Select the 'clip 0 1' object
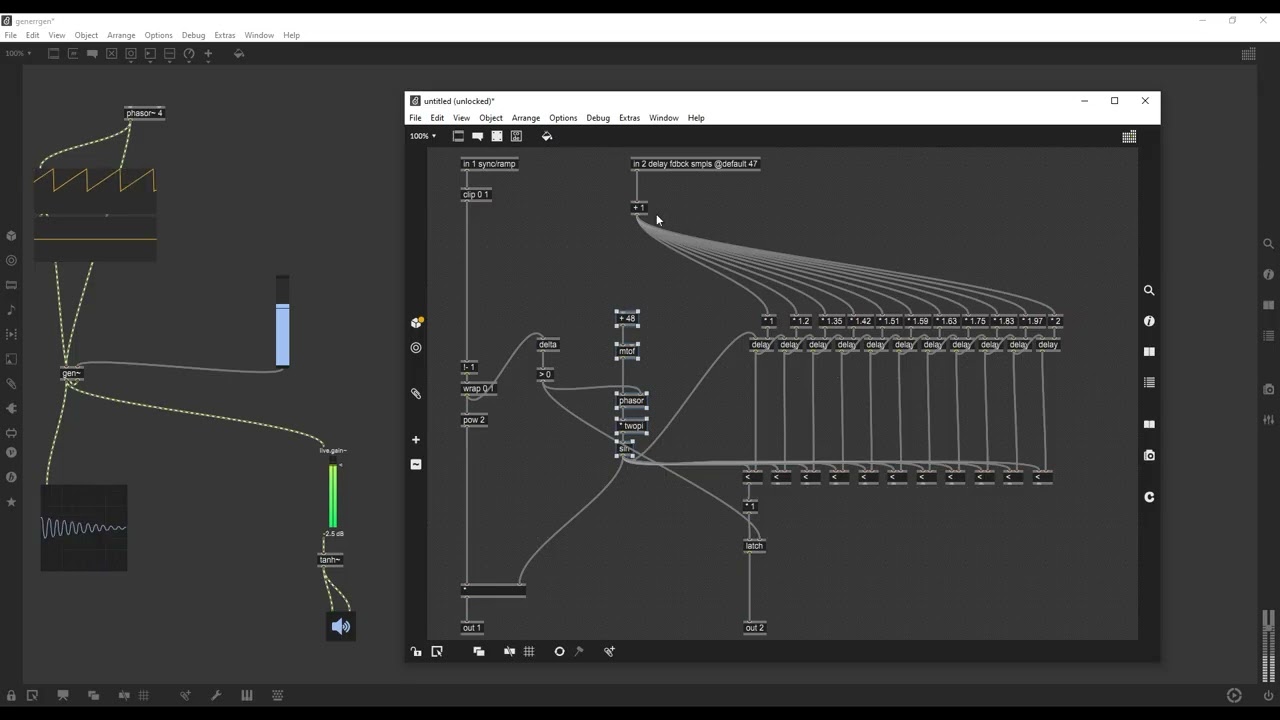 pos(476,195)
